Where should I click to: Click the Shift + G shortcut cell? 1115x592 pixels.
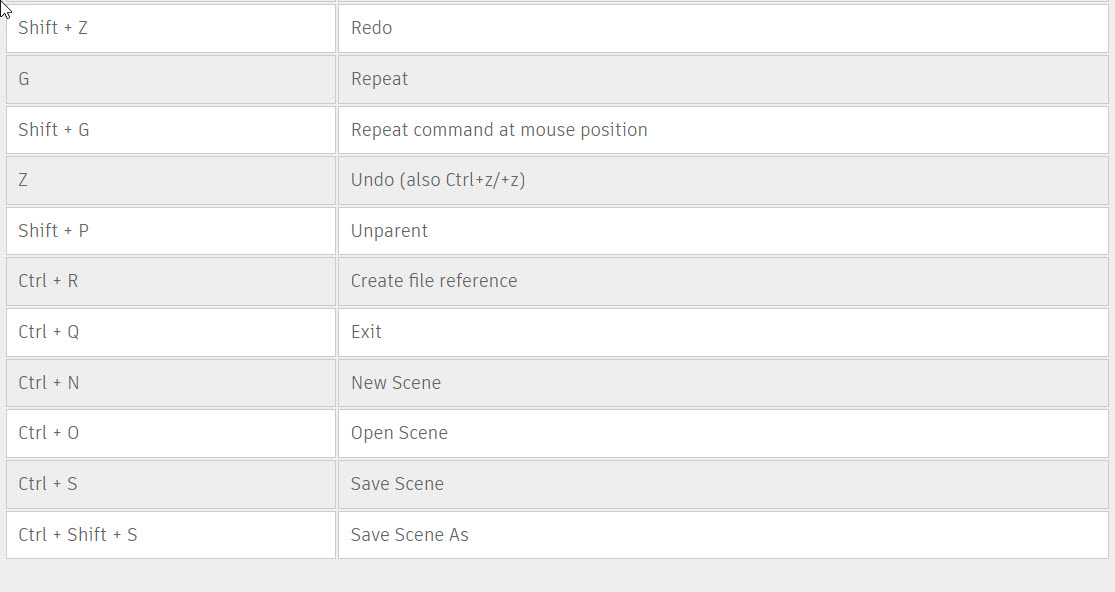pyautogui.click(x=171, y=130)
